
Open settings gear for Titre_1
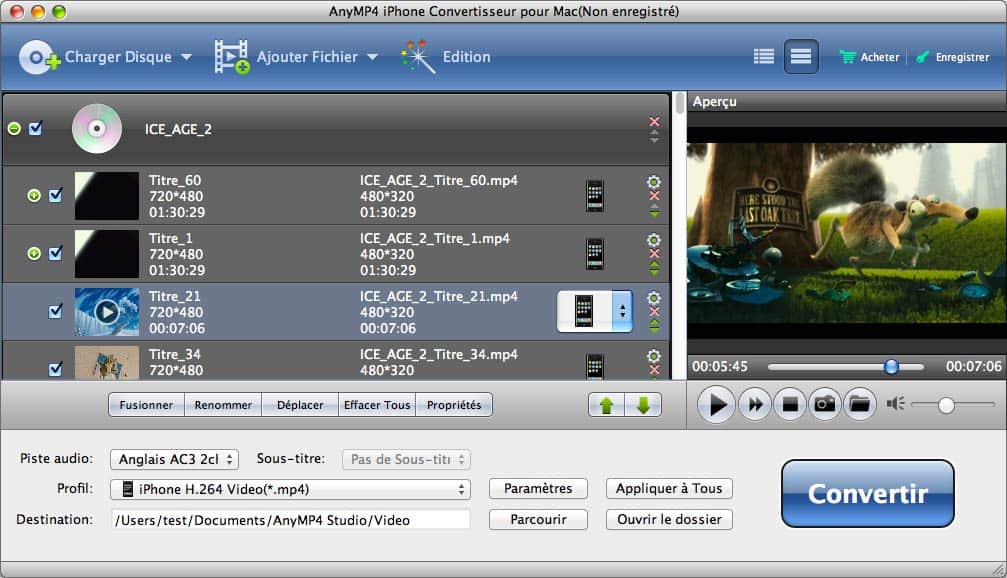coord(654,240)
